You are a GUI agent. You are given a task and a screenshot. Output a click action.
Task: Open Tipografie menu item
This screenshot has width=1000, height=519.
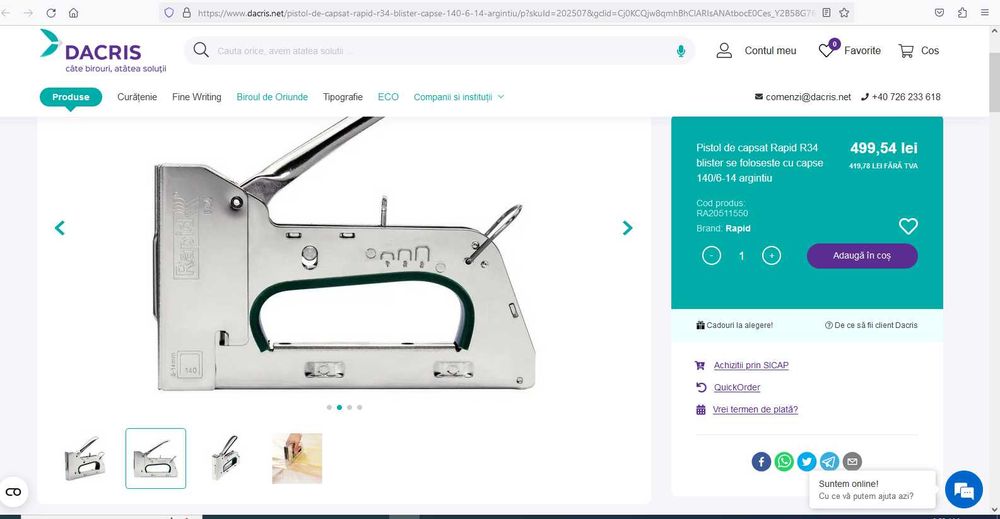coord(342,97)
